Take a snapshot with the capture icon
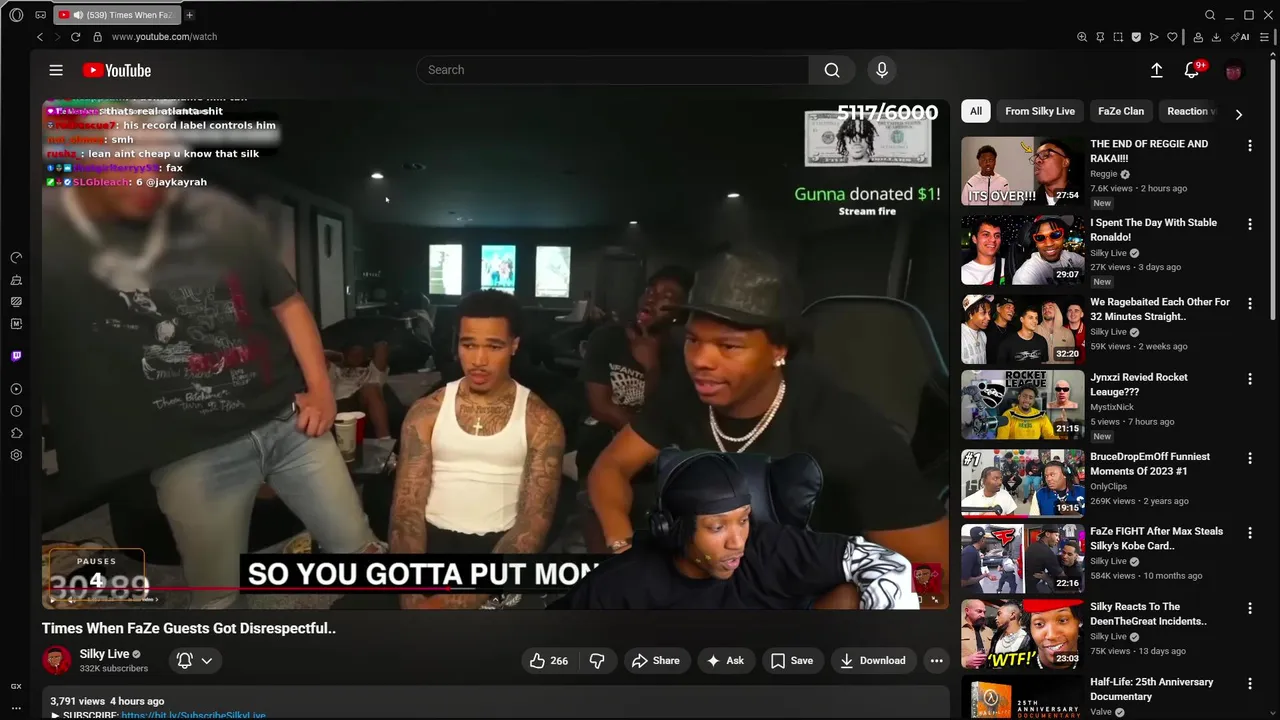Viewport: 1280px width, 720px height. [1118, 37]
